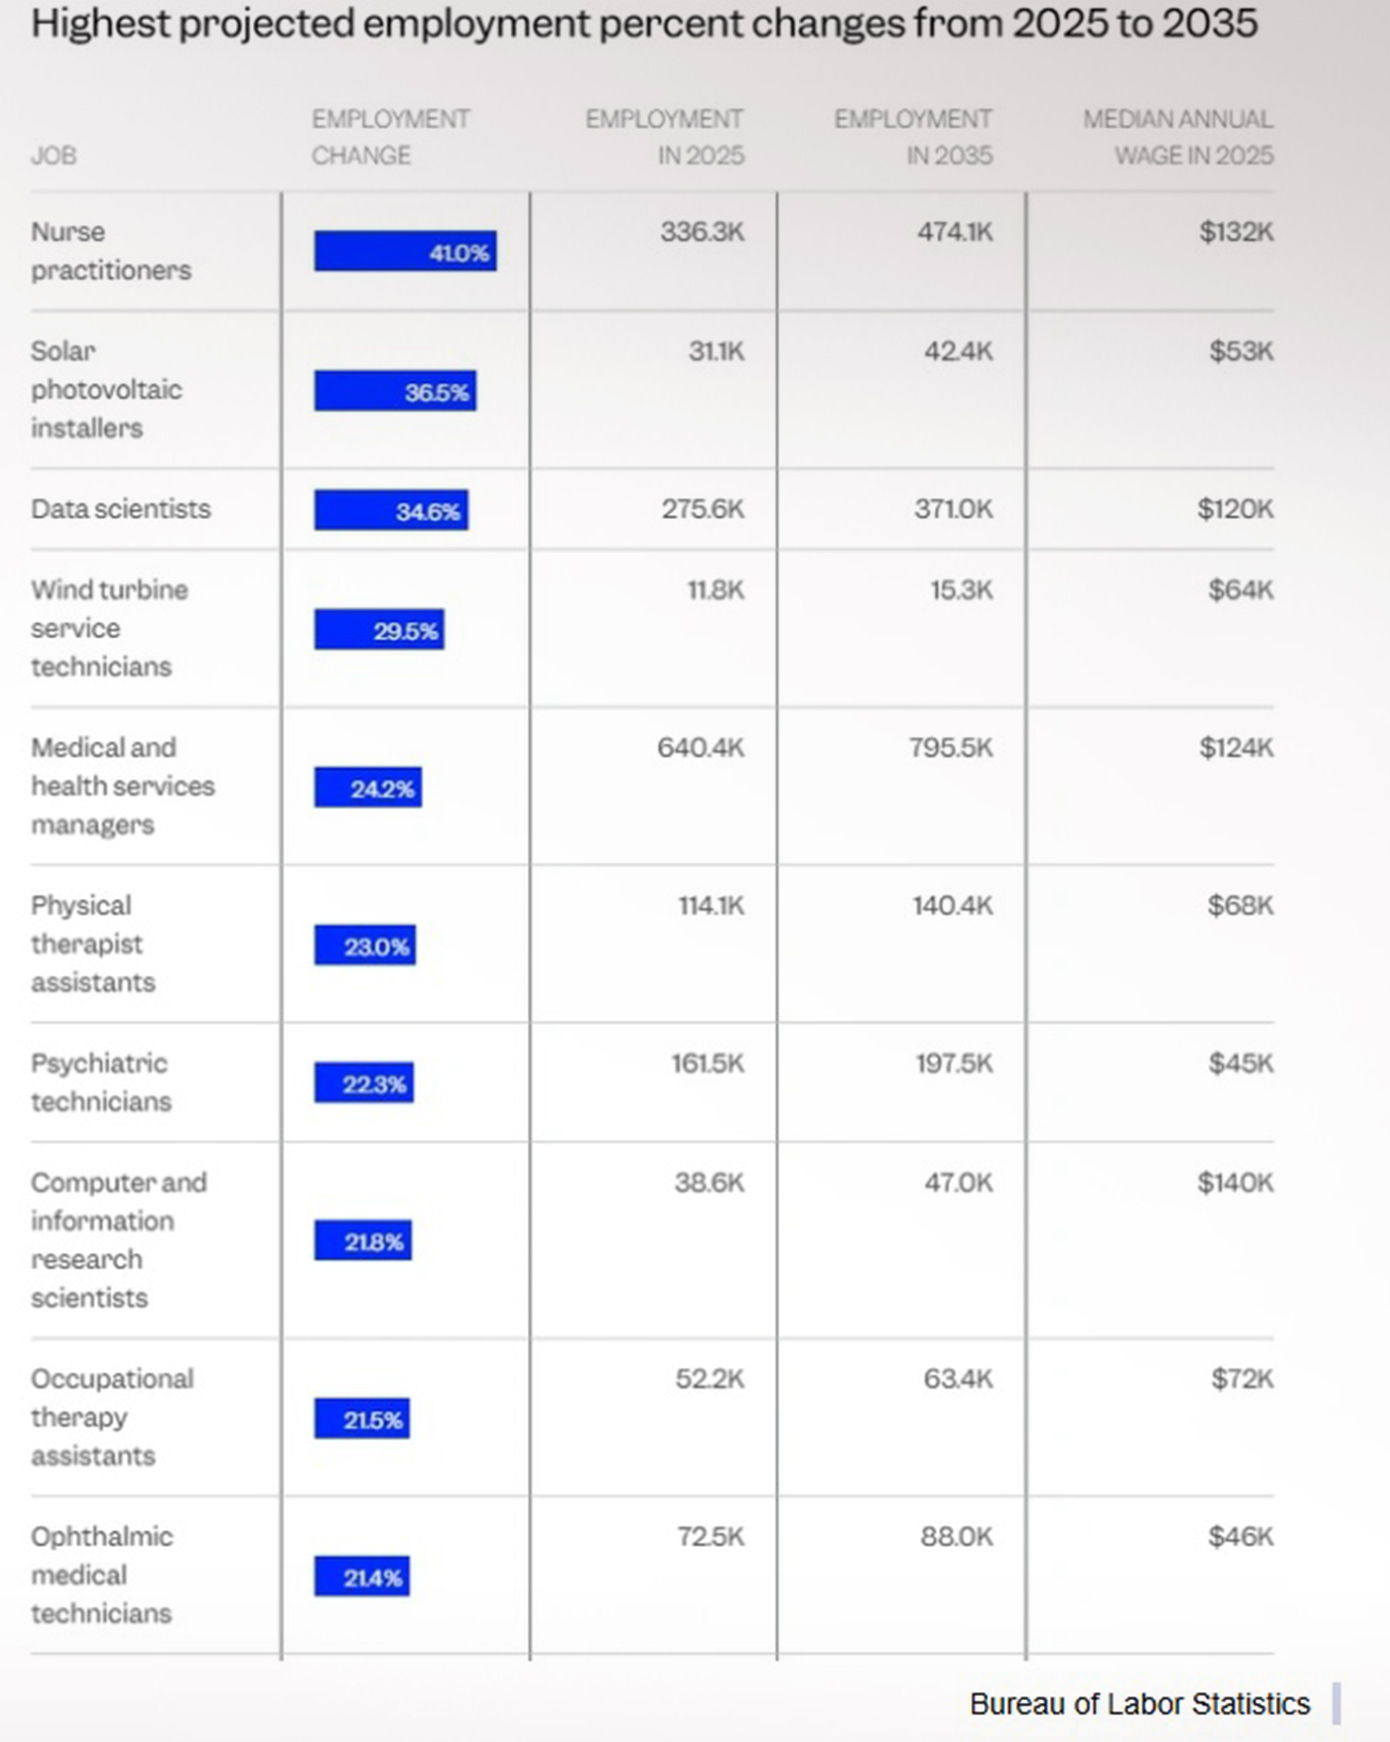1390x1742 pixels.
Task: Select the 29.5% Wind turbine technicians bar
Action: coord(379,630)
